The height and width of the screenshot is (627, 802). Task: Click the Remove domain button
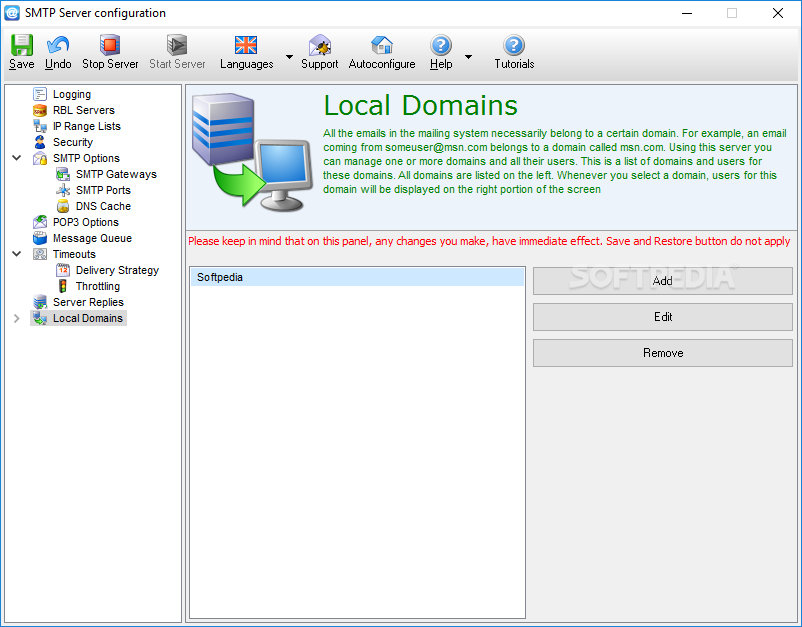[x=663, y=353]
